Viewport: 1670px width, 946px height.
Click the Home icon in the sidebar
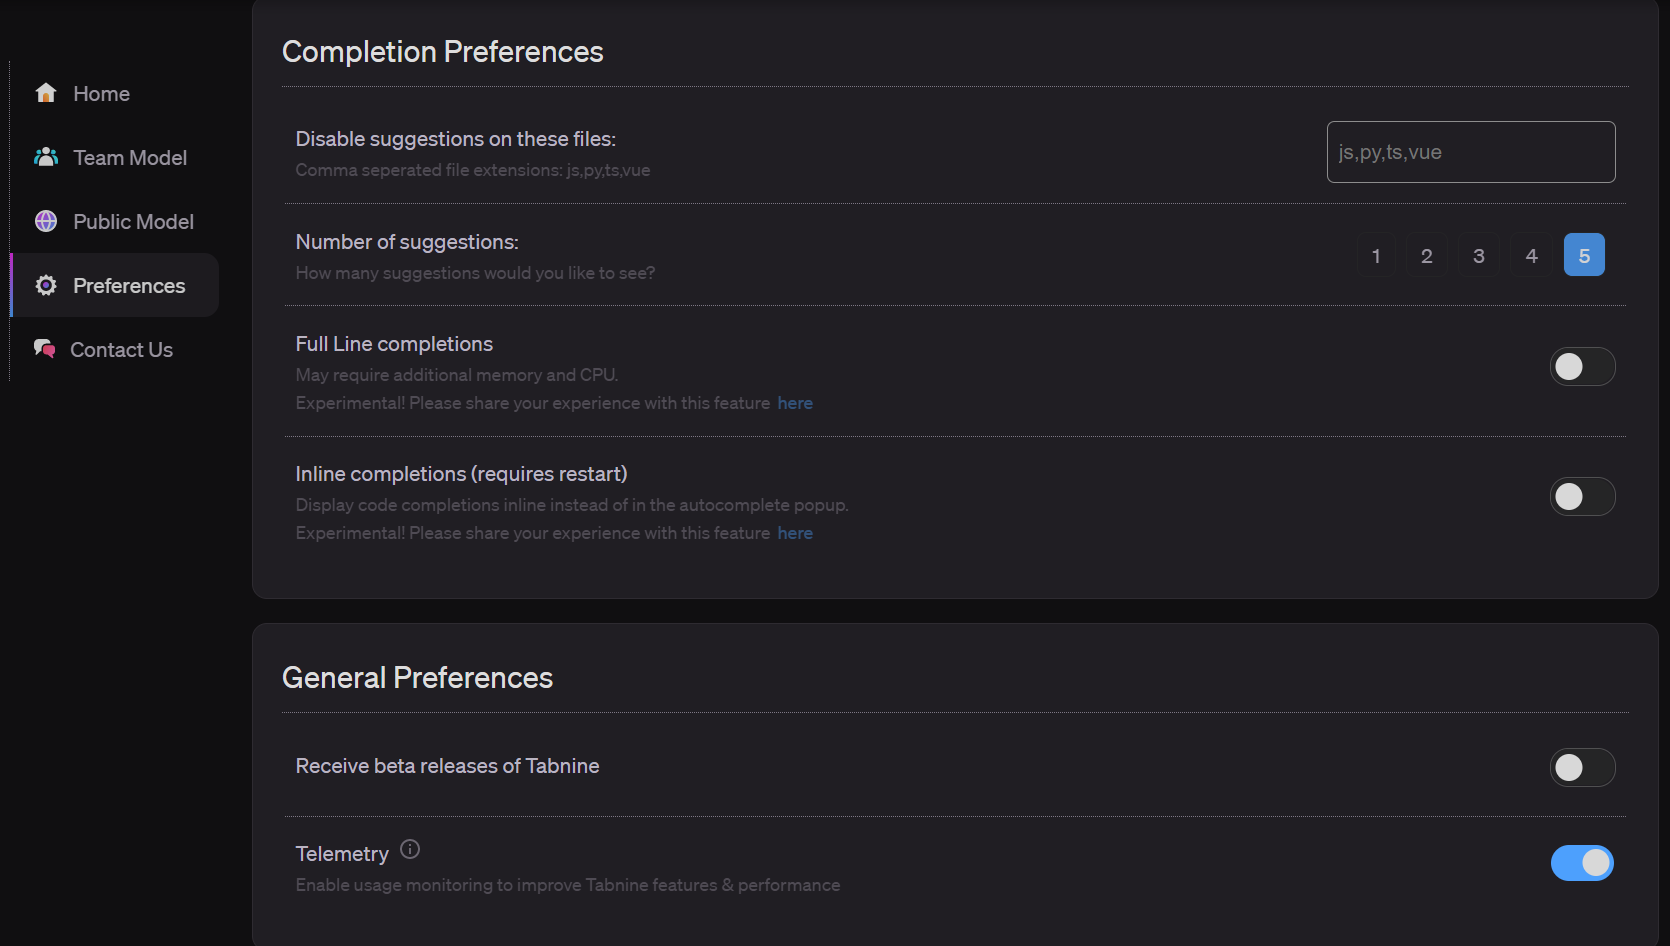pyautogui.click(x=46, y=92)
